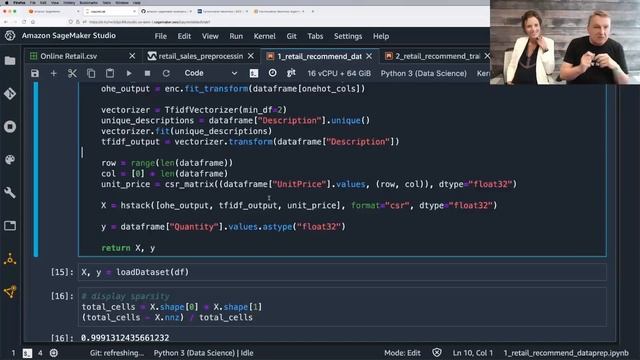Copy selected cells icon
Image resolution: width=640 pixels, height=360 pixels.
point(91,73)
